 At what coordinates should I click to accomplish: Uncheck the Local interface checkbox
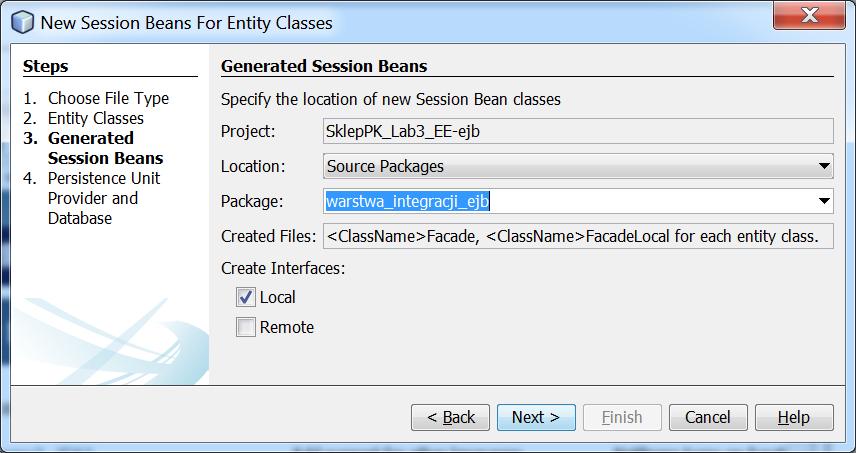click(246, 297)
